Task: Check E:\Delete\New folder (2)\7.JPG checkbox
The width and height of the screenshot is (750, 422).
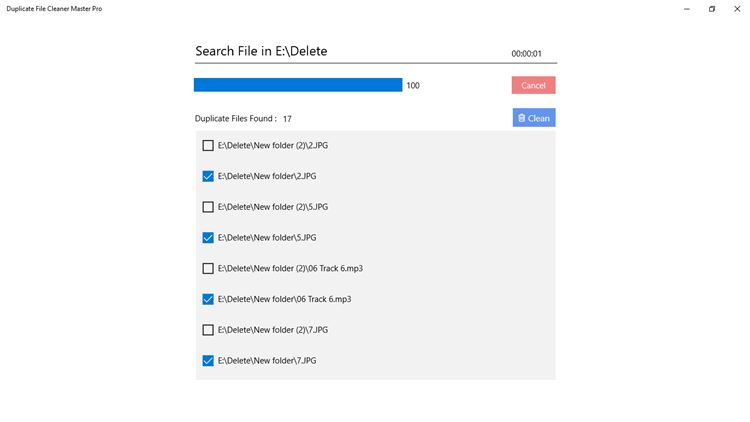Action: tap(208, 330)
